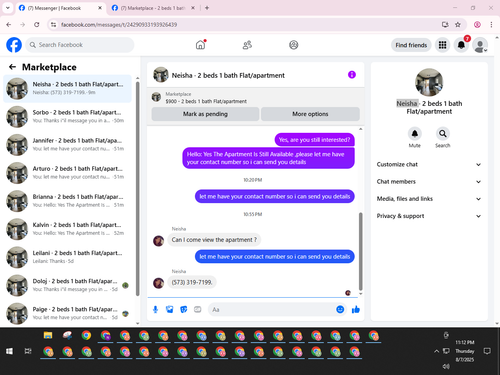
Task: Click Neisha's avatar in the info panel
Action: [x=429, y=82]
